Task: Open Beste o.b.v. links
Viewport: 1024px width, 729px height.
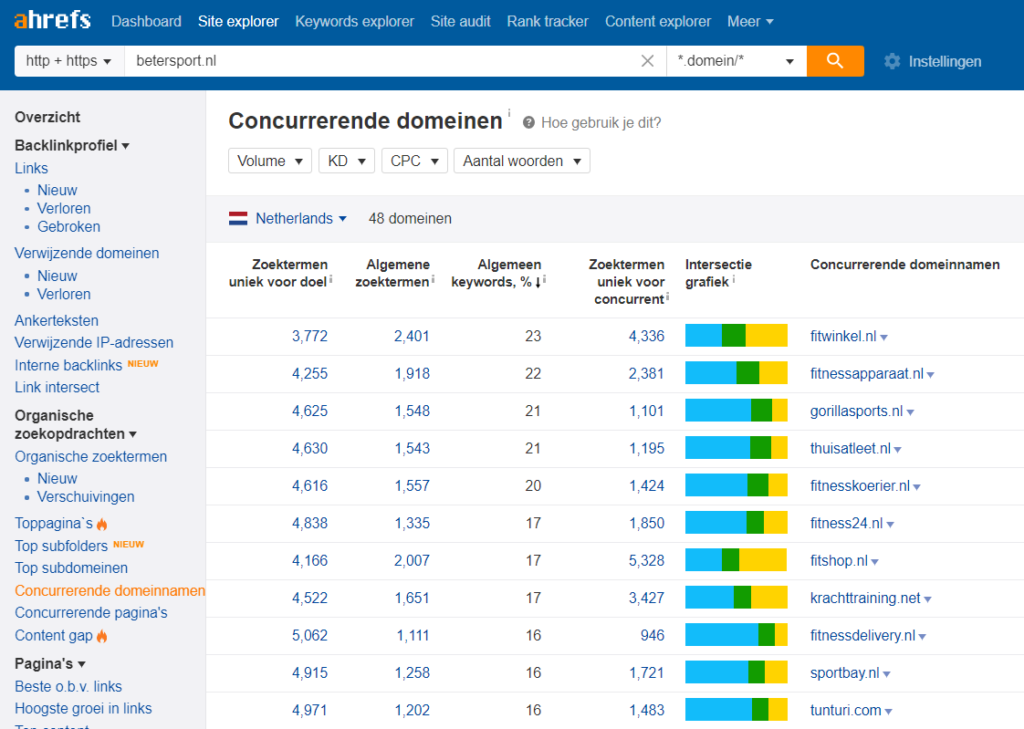Action: pyautogui.click(x=68, y=687)
